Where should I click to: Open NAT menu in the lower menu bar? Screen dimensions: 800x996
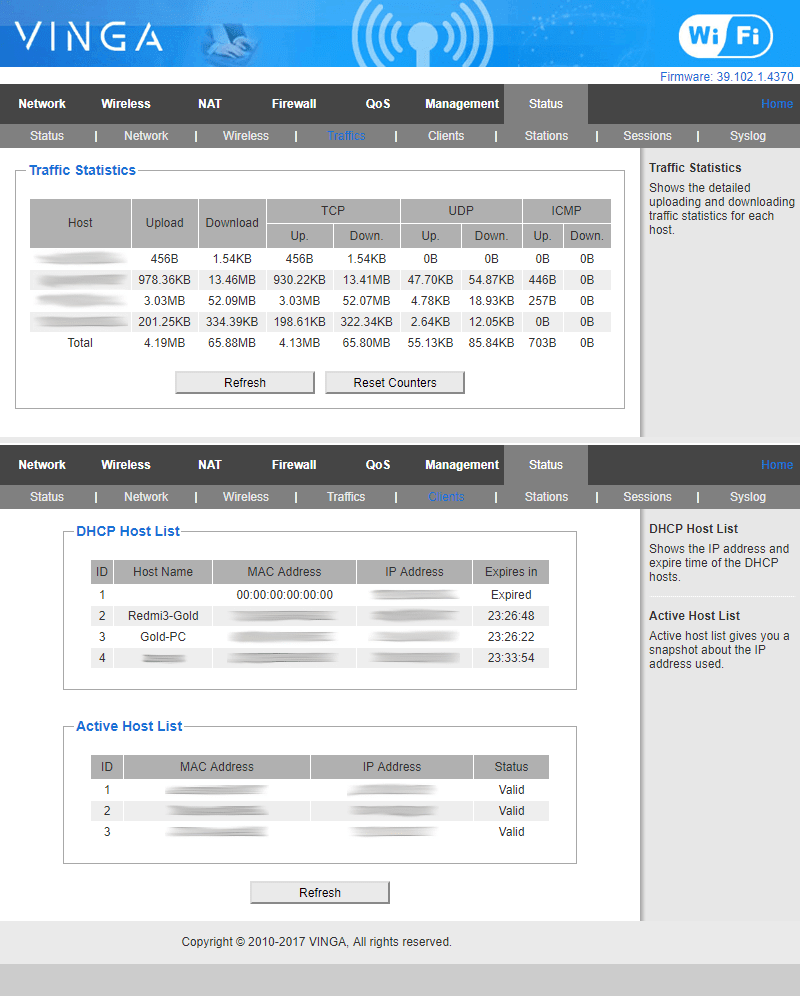click(x=210, y=465)
